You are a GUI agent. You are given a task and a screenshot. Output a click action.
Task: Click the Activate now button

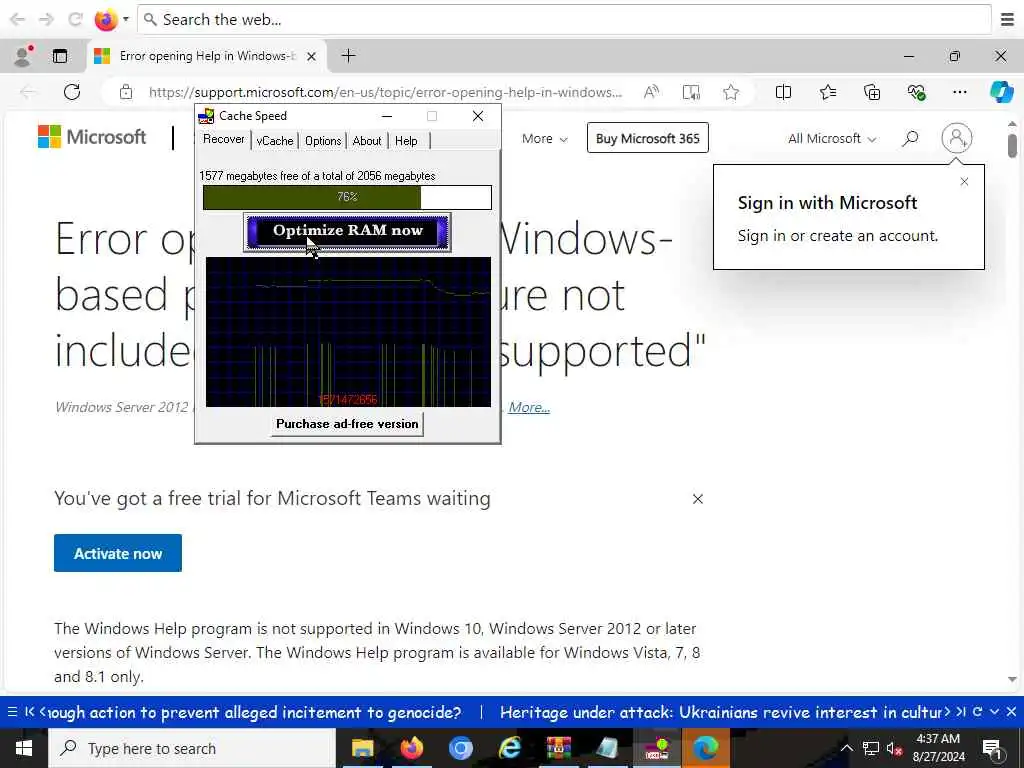118,553
